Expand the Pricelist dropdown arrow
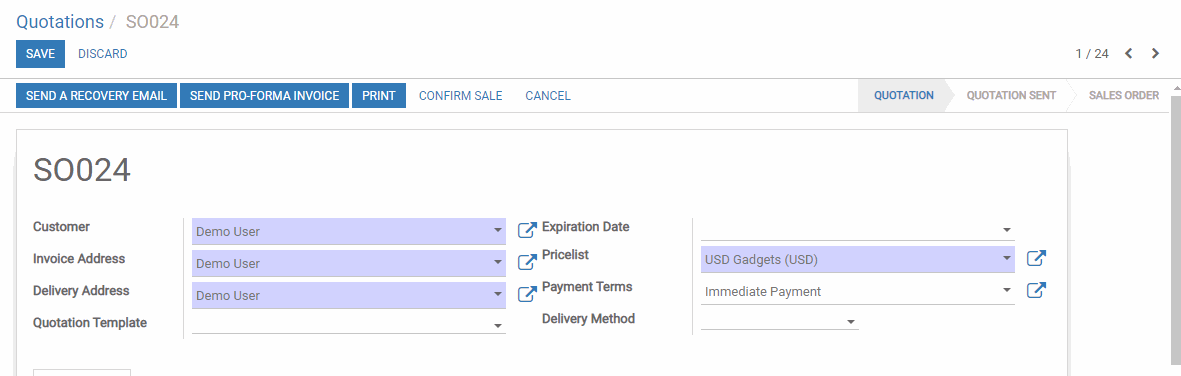The width and height of the screenshot is (1181, 376). (1007, 259)
